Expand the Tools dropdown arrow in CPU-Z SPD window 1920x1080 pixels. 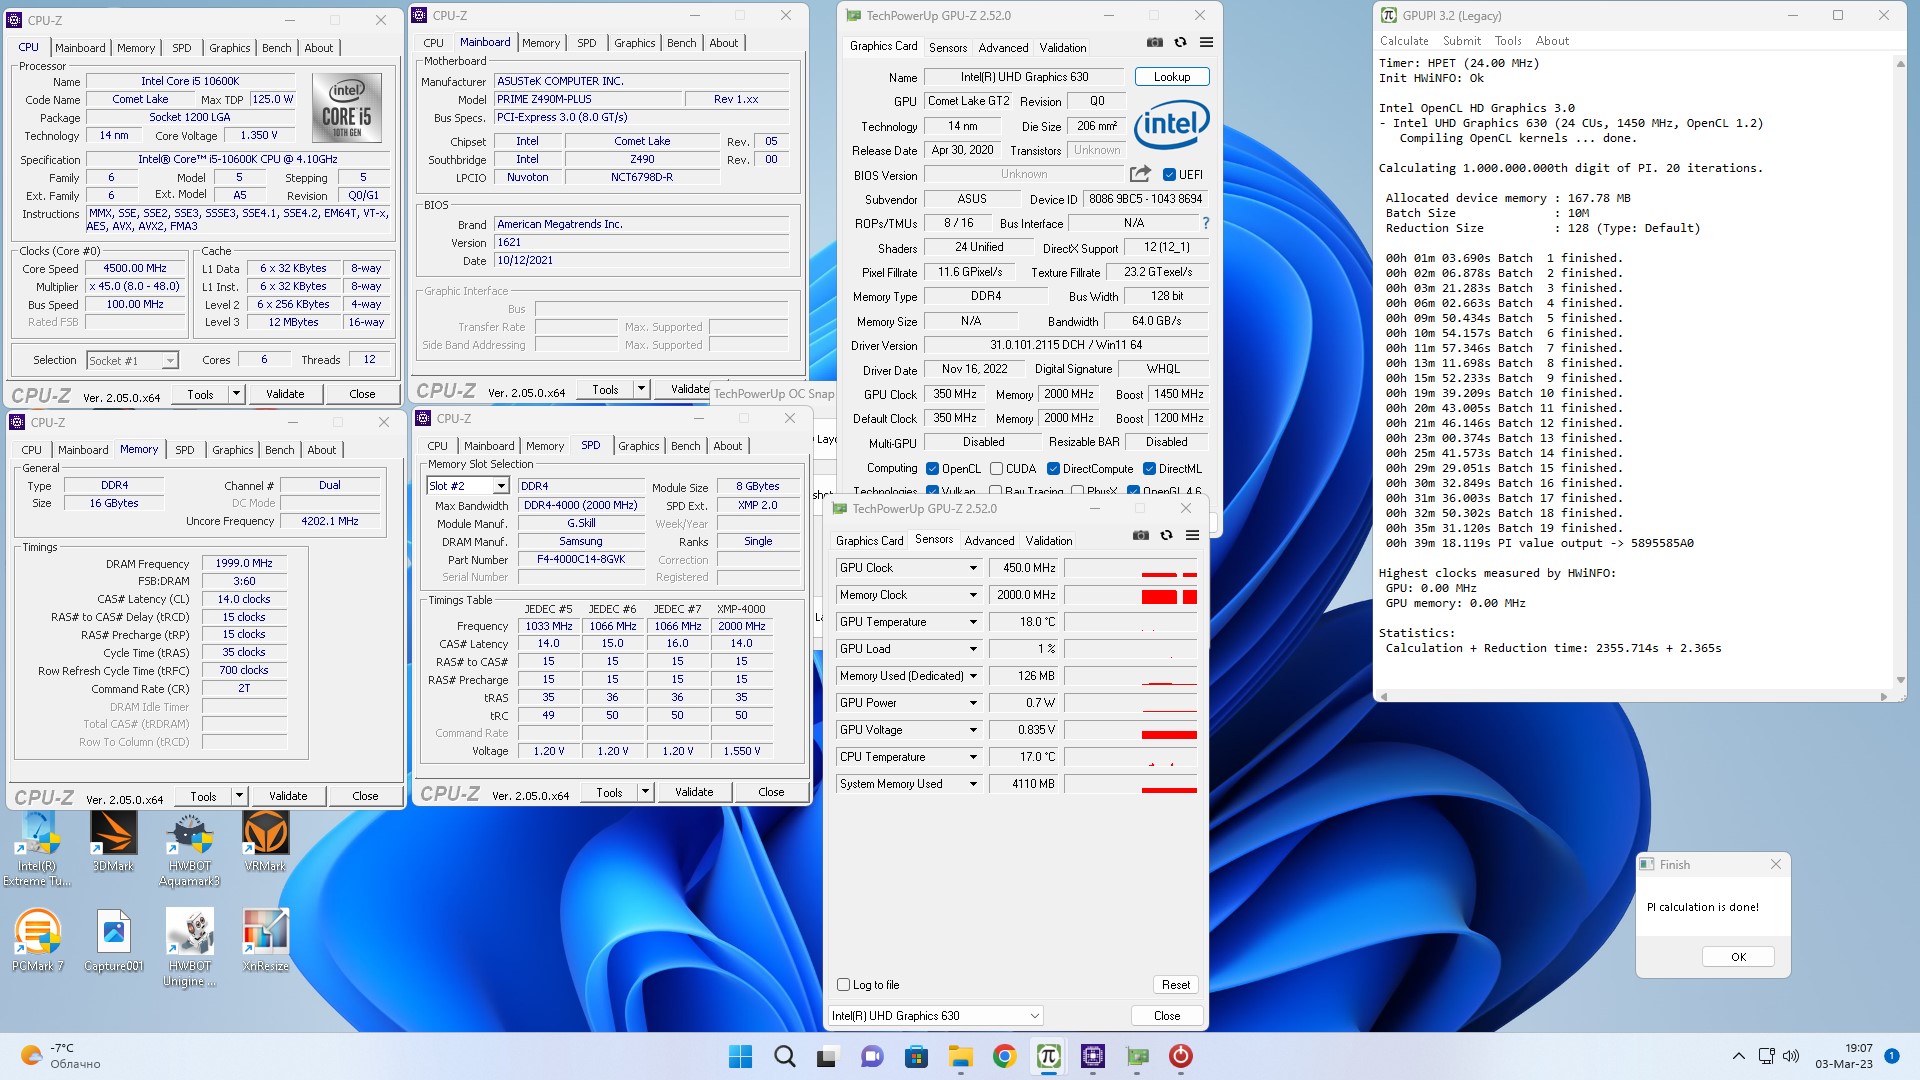(645, 792)
